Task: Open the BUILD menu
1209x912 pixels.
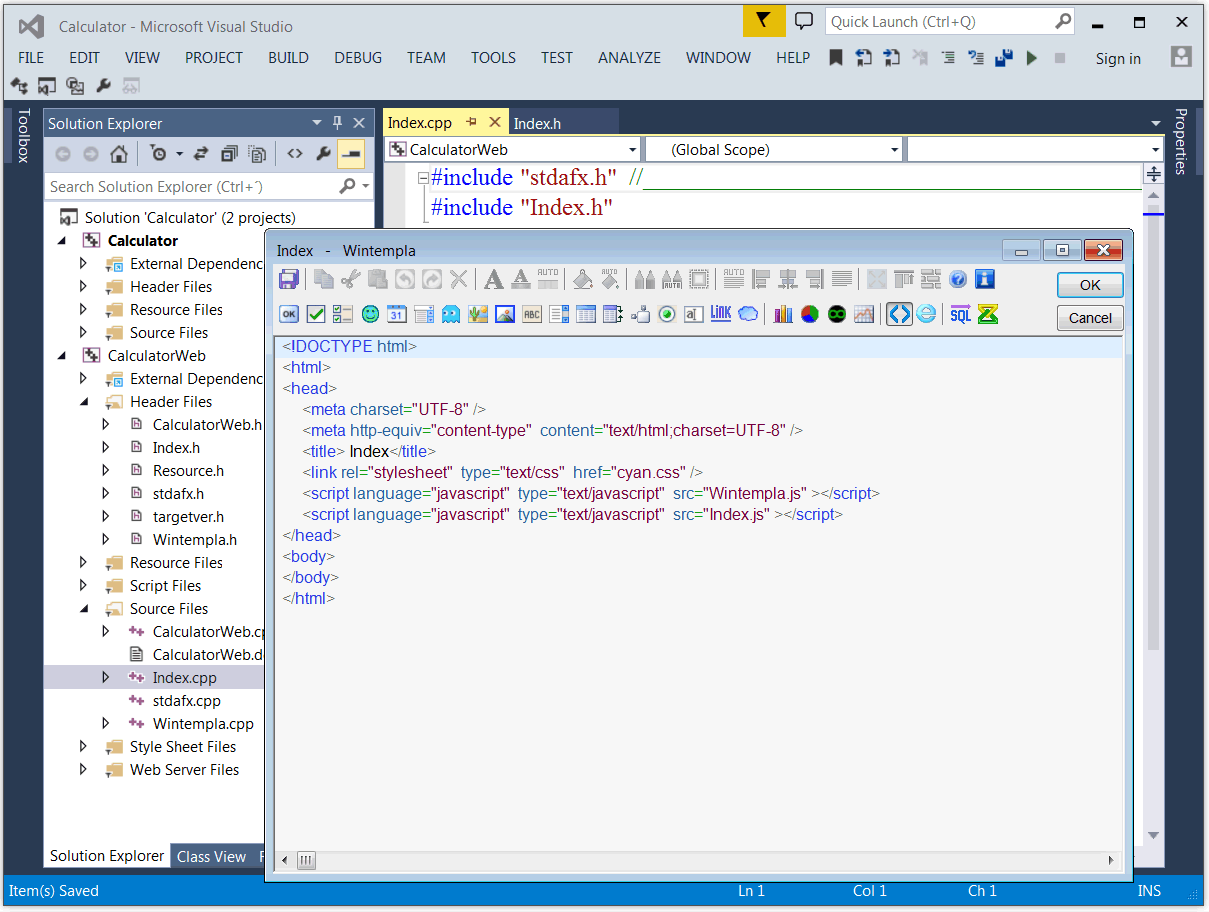Action: click(288, 57)
